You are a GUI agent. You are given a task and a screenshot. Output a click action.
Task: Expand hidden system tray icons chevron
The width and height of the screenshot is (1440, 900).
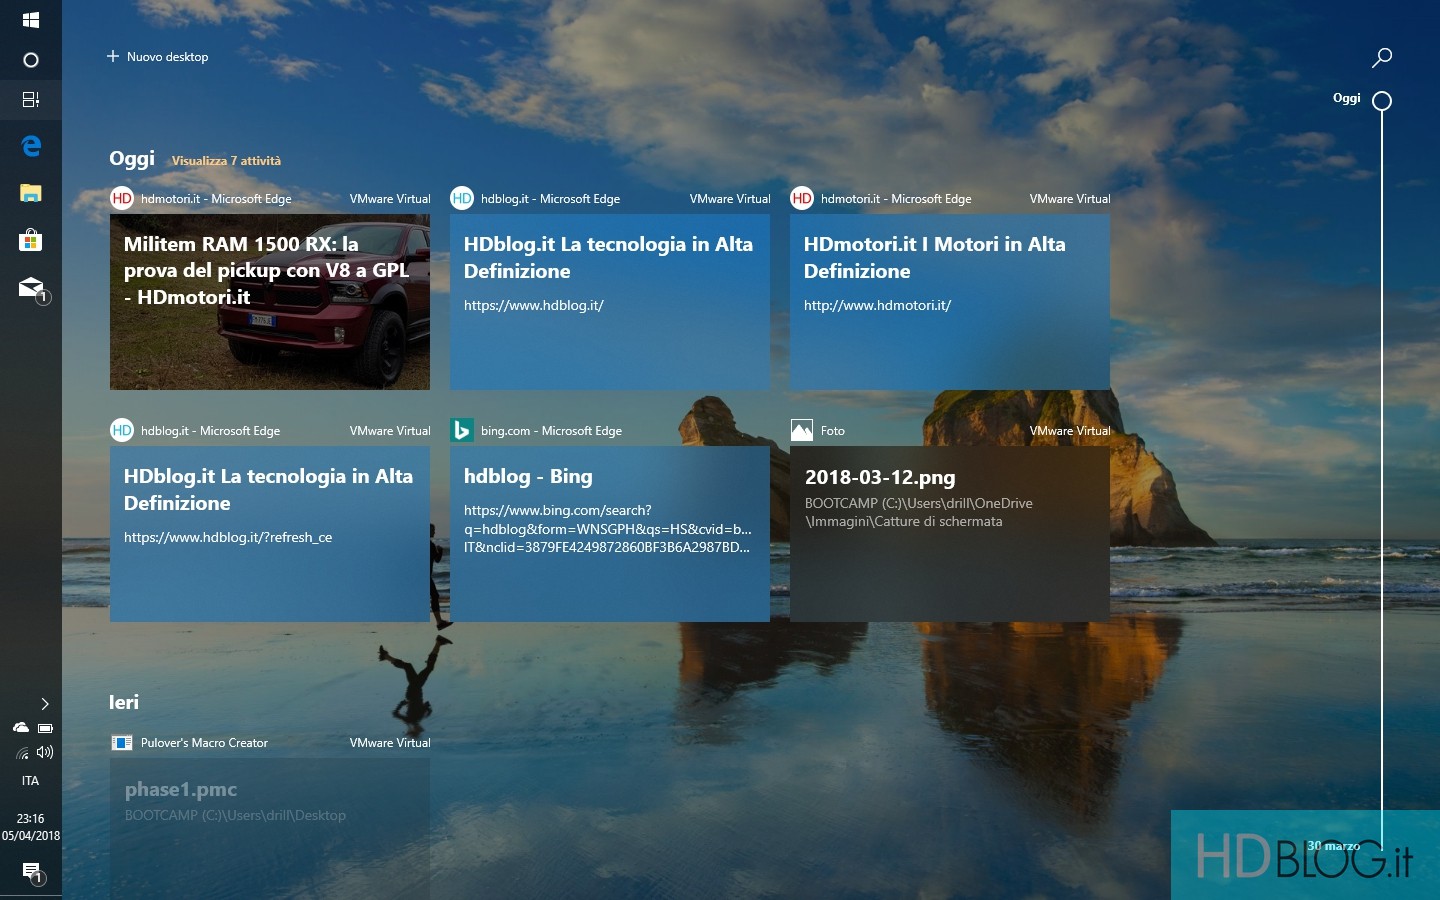point(44,704)
